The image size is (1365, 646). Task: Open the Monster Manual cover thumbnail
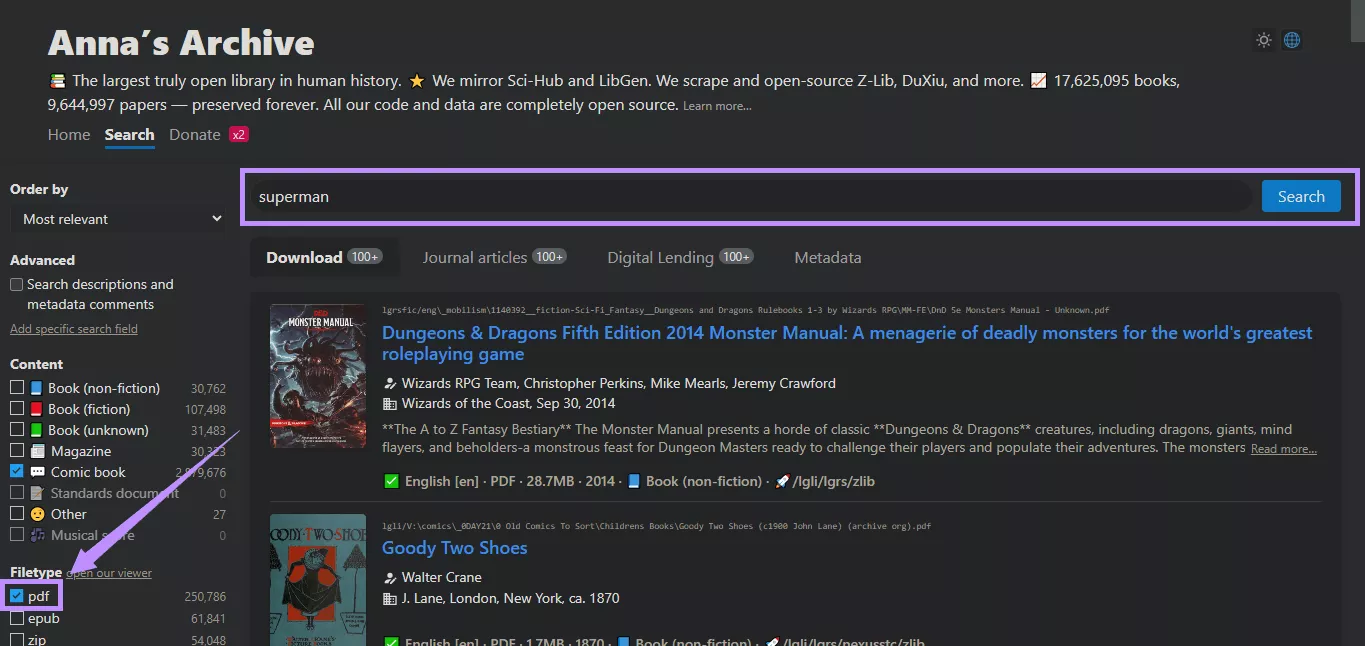[x=317, y=375]
